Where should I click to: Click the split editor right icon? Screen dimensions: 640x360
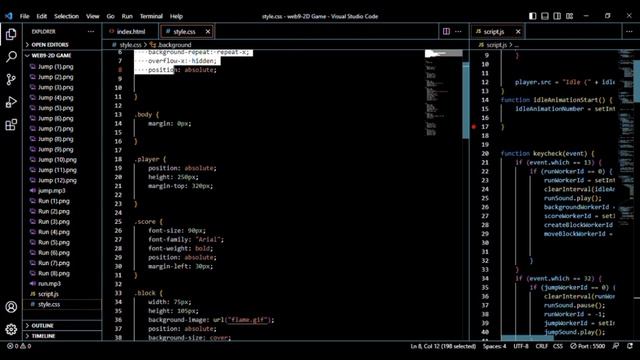446,31
